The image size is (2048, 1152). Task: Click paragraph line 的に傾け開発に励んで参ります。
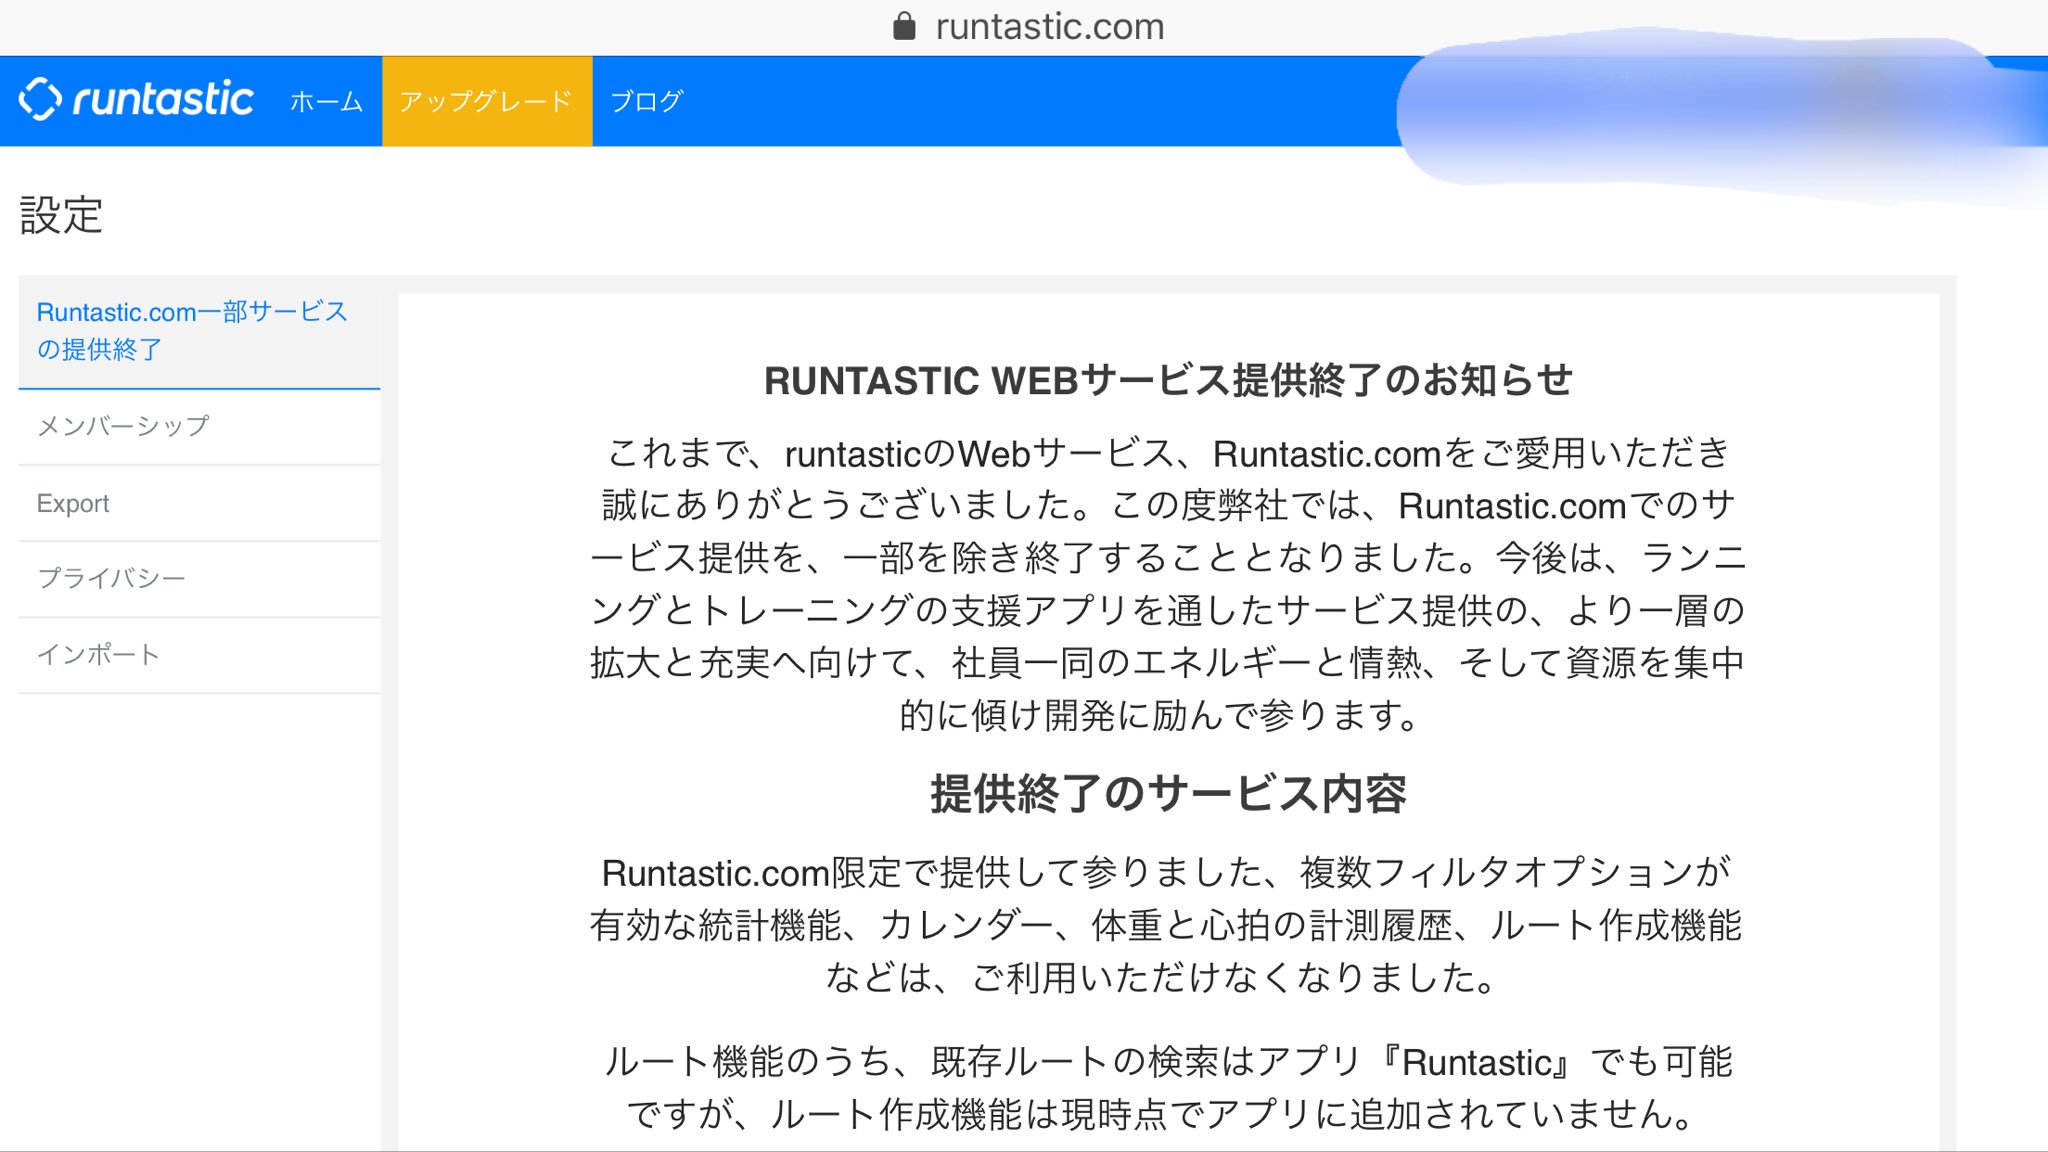pyautogui.click(x=1160, y=715)
